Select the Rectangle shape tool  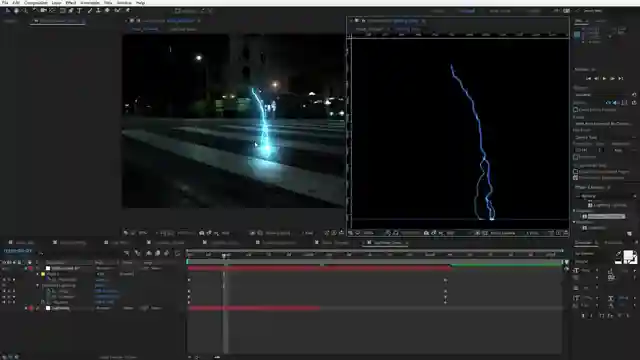pyautogui.click(x=63, y=11)
